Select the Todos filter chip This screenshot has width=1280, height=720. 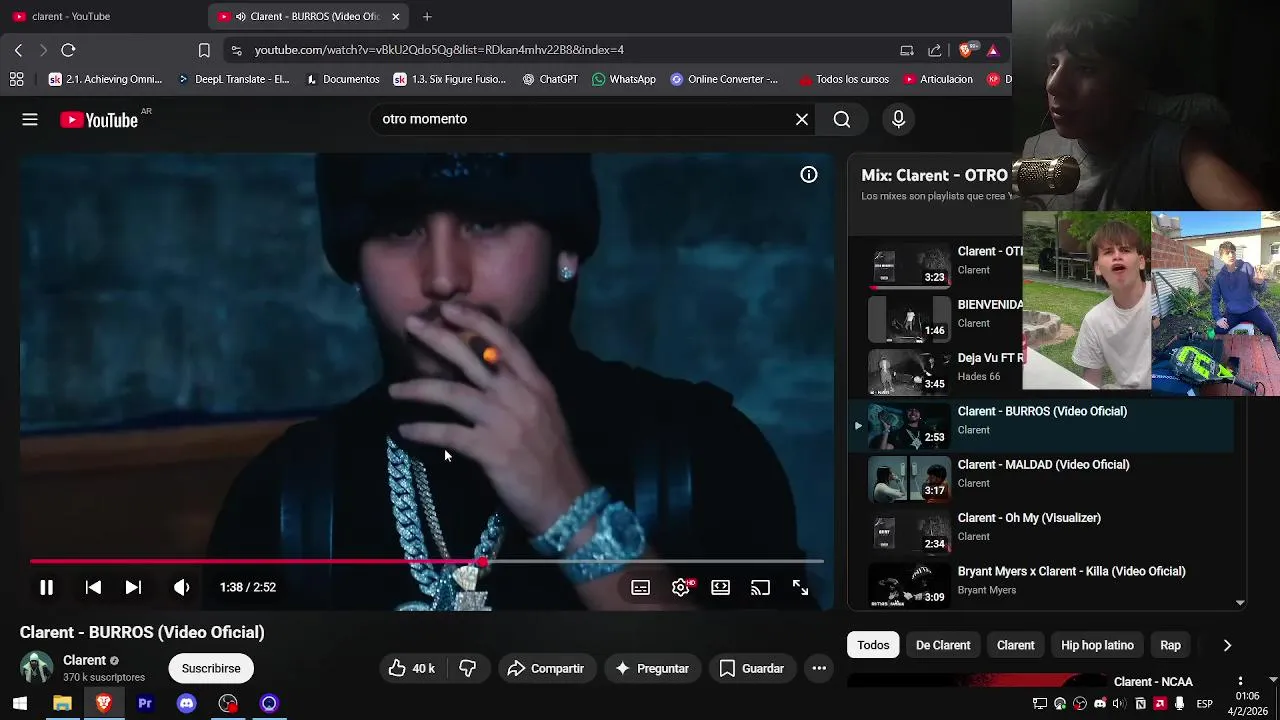873,645
